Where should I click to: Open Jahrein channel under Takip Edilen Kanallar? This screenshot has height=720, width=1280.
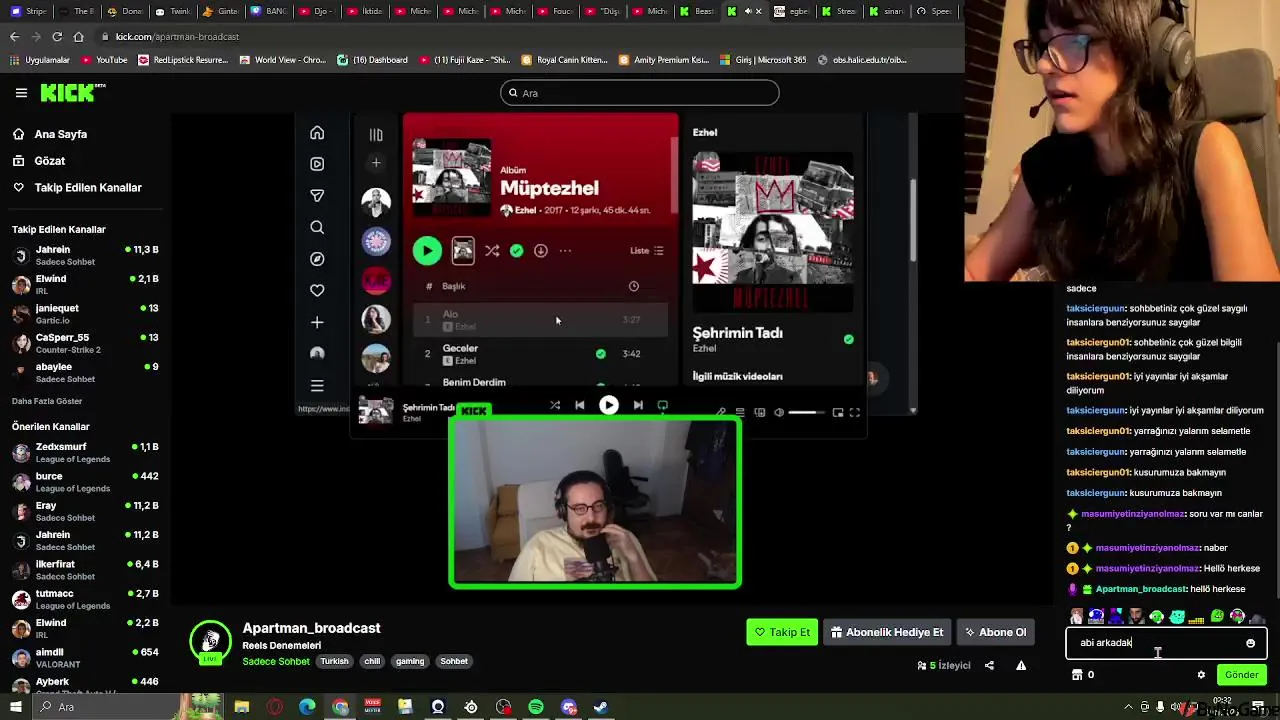pyautogui.click(x=84, y=255)
